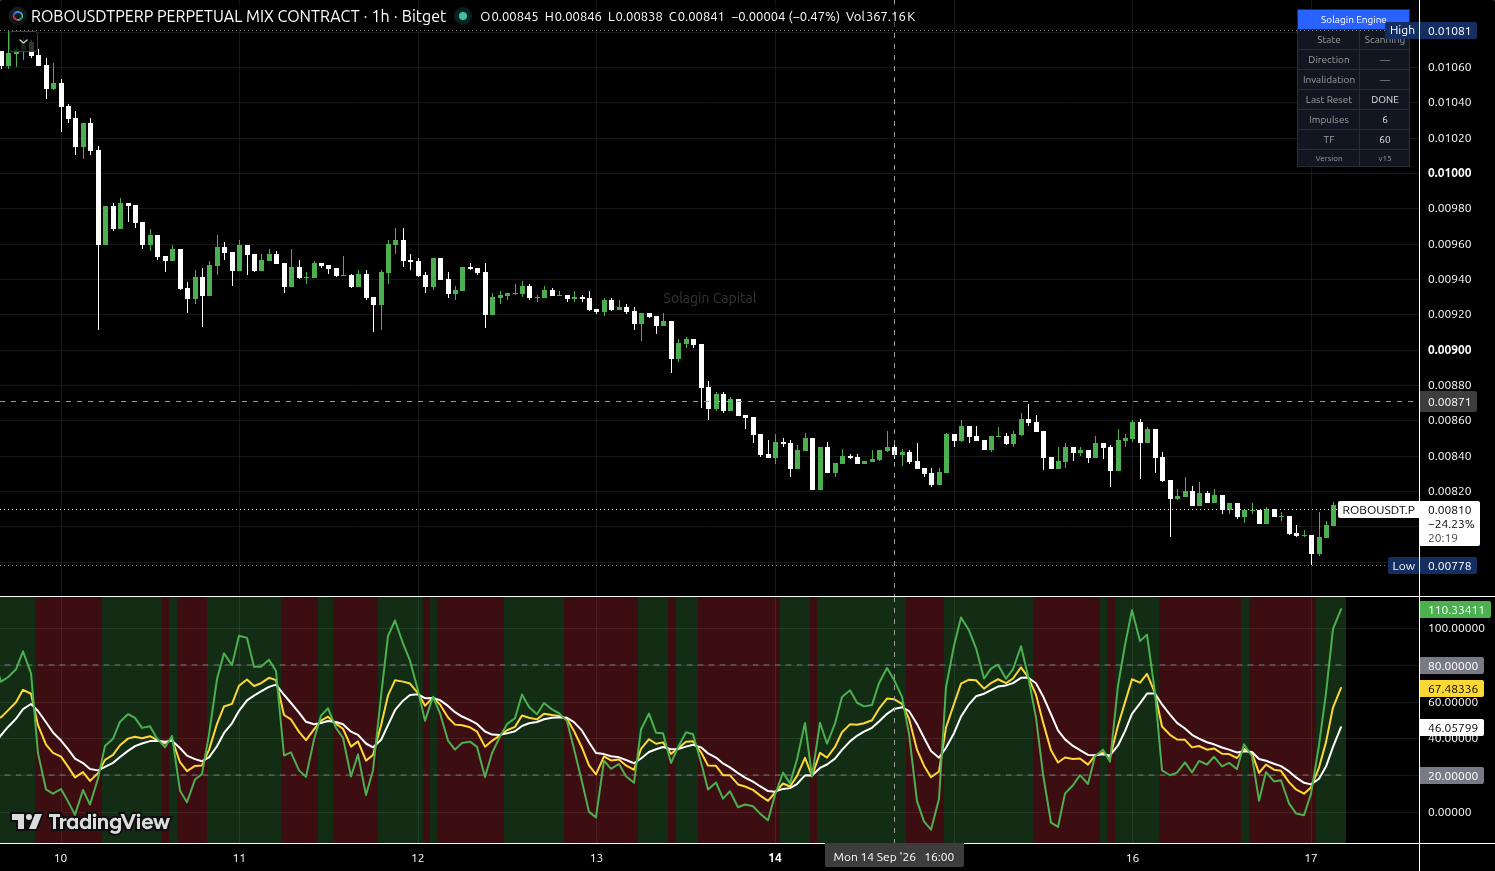Screen dimensions: 1495x871
Task: Collapse the chart legend with the chevron
Action: (x=23, y=42)
